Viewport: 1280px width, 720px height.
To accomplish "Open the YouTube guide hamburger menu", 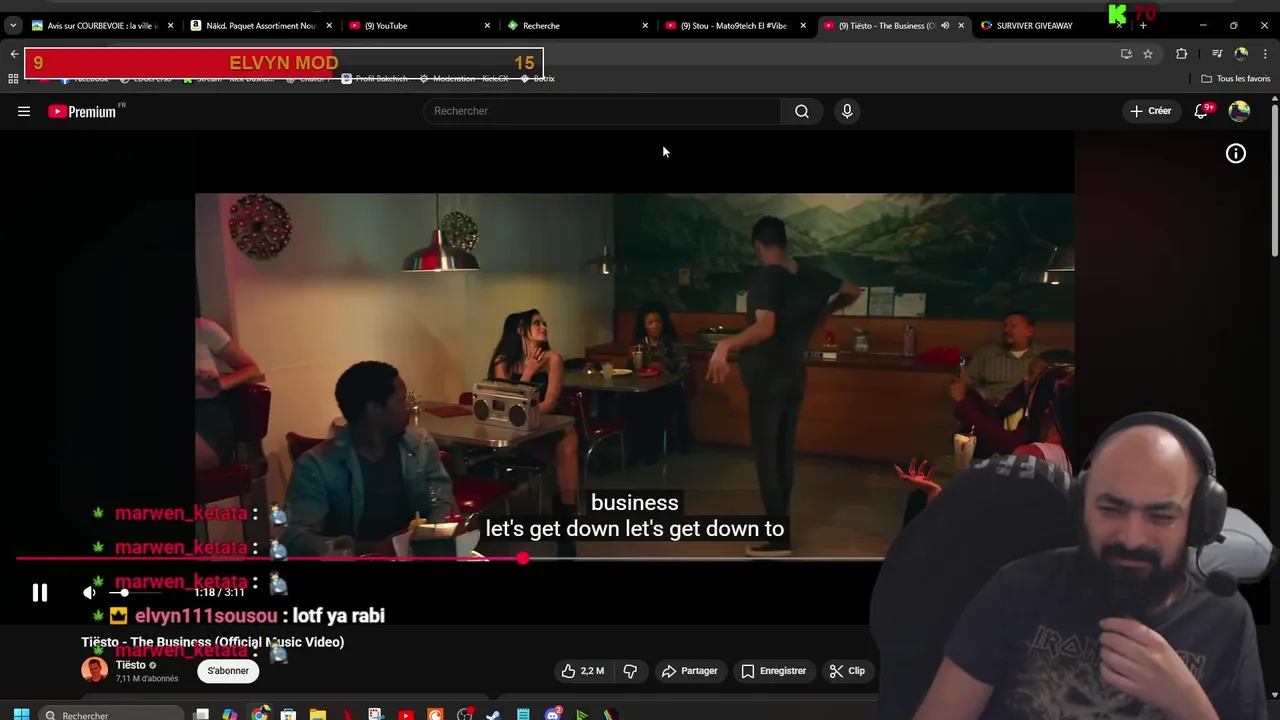I will [24, 111].
